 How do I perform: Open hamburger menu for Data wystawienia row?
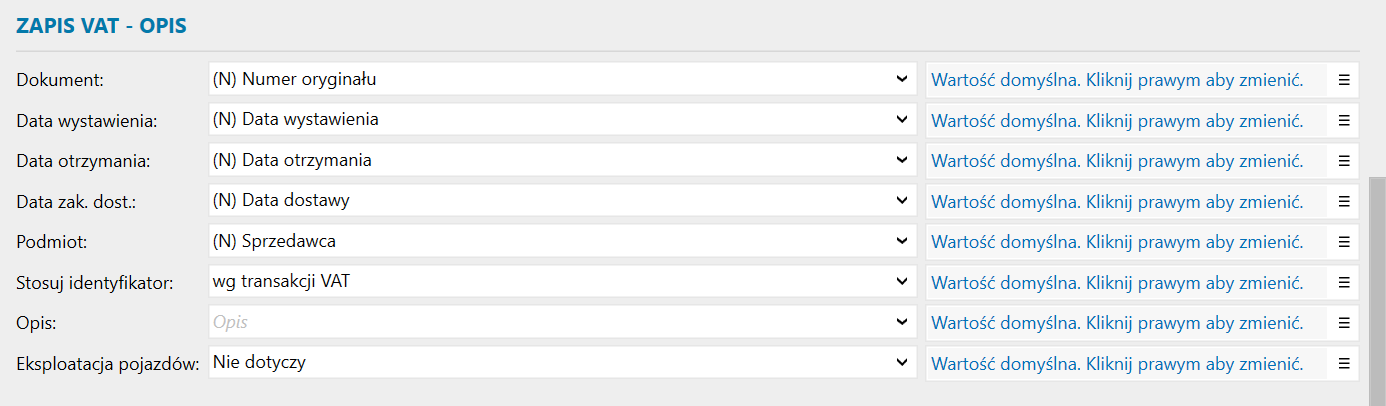(1344, 120)
